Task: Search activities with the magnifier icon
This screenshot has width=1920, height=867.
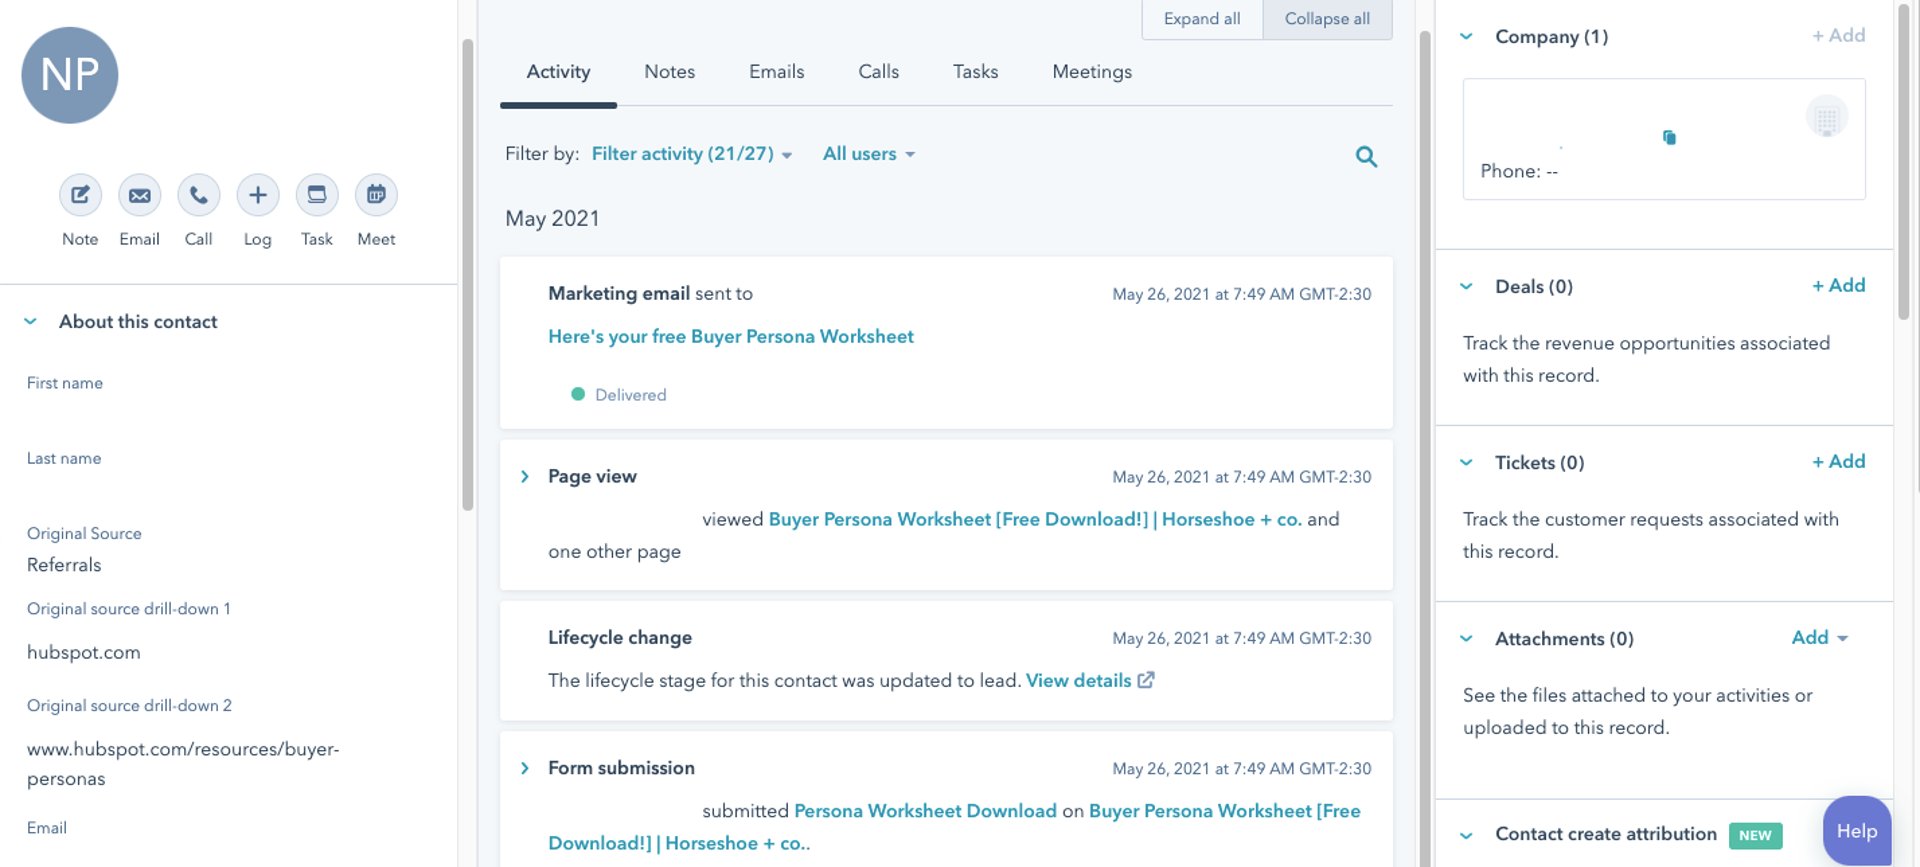Action: (x=1366, y=157)
